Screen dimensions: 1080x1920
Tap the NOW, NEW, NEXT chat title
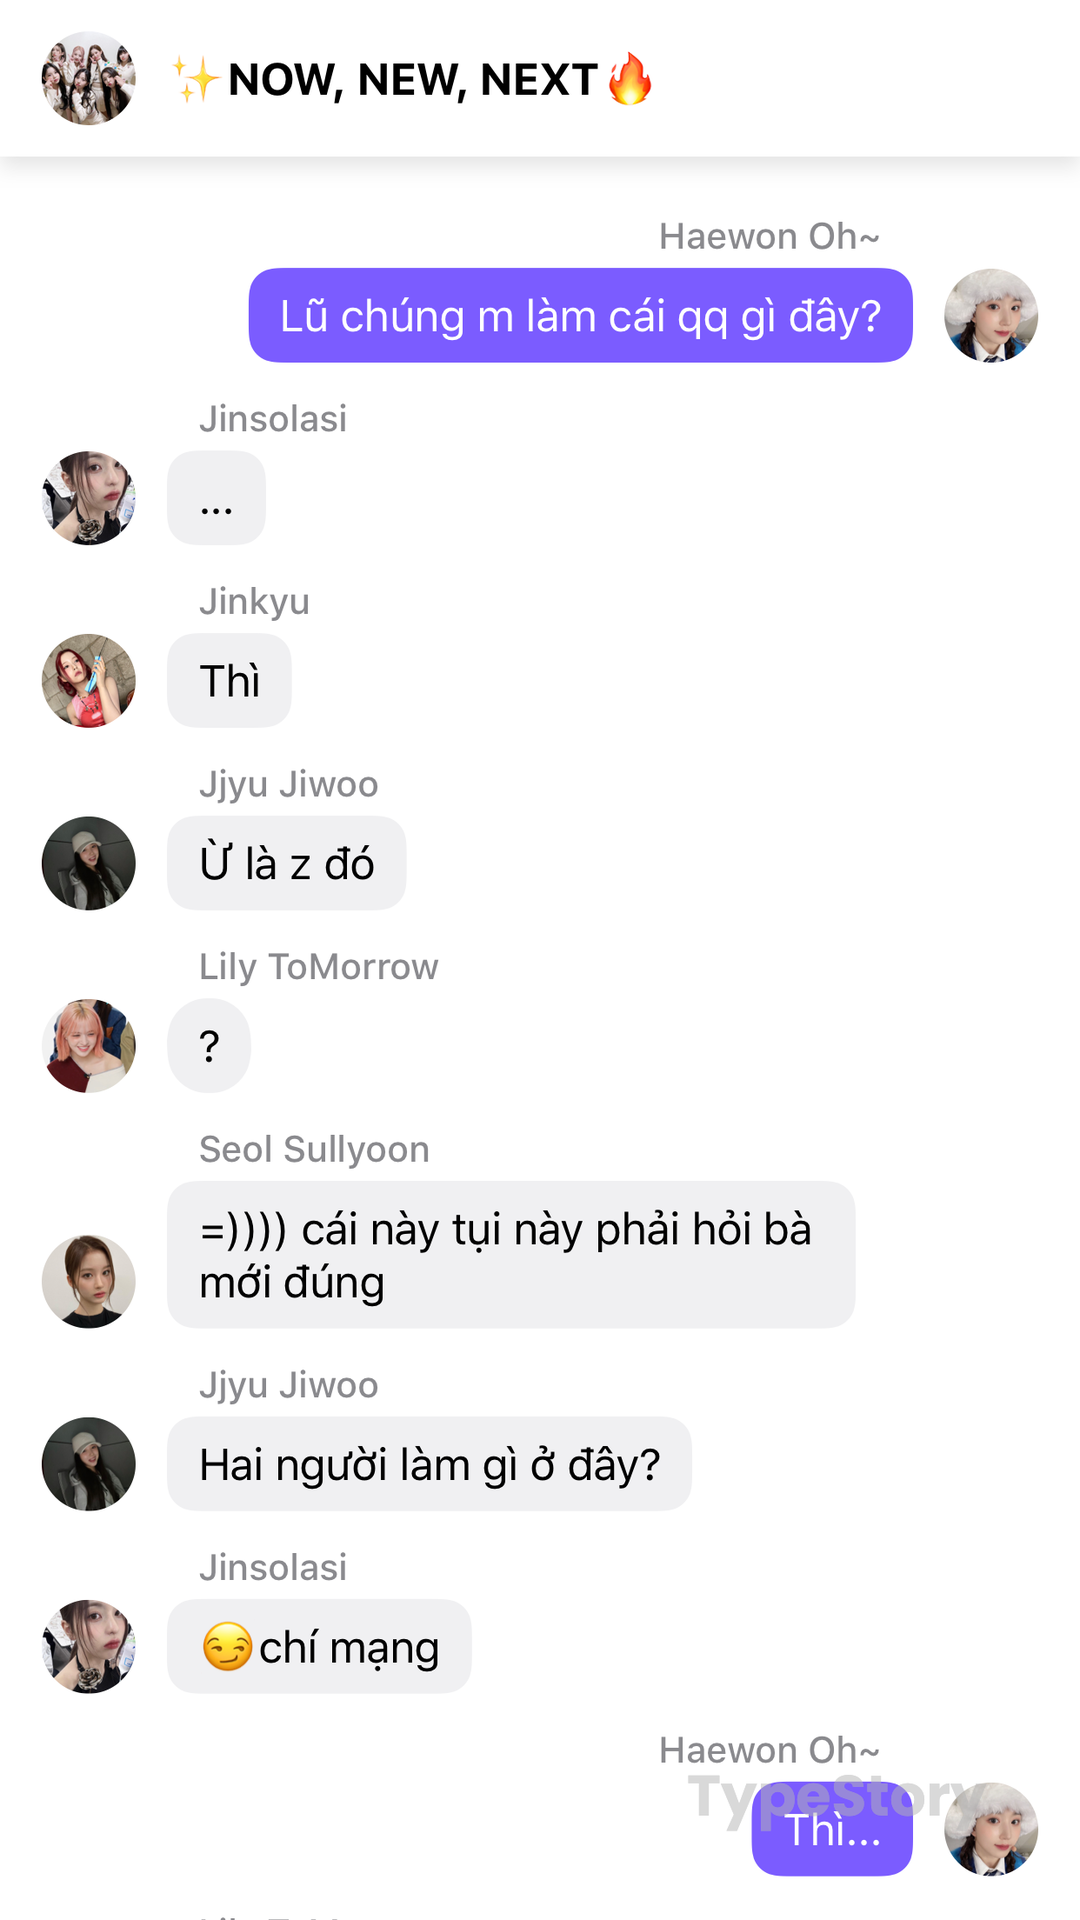412,79
